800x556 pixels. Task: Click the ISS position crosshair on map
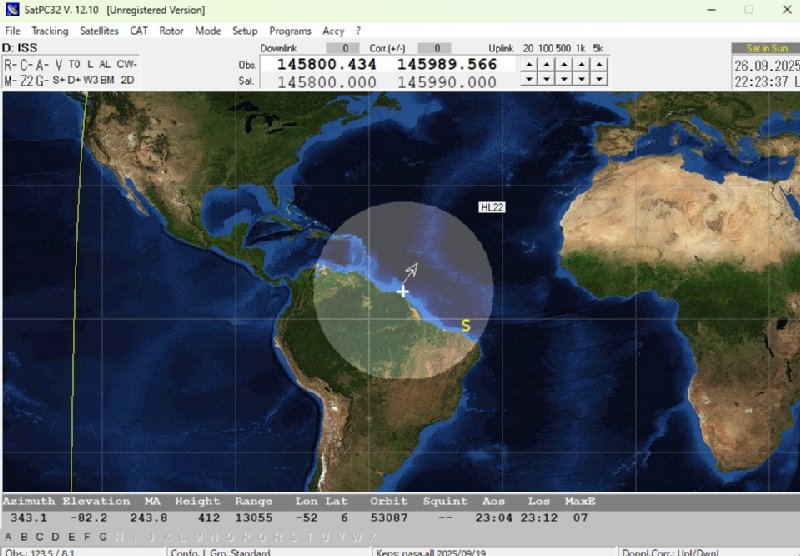(x=403, y=291)
